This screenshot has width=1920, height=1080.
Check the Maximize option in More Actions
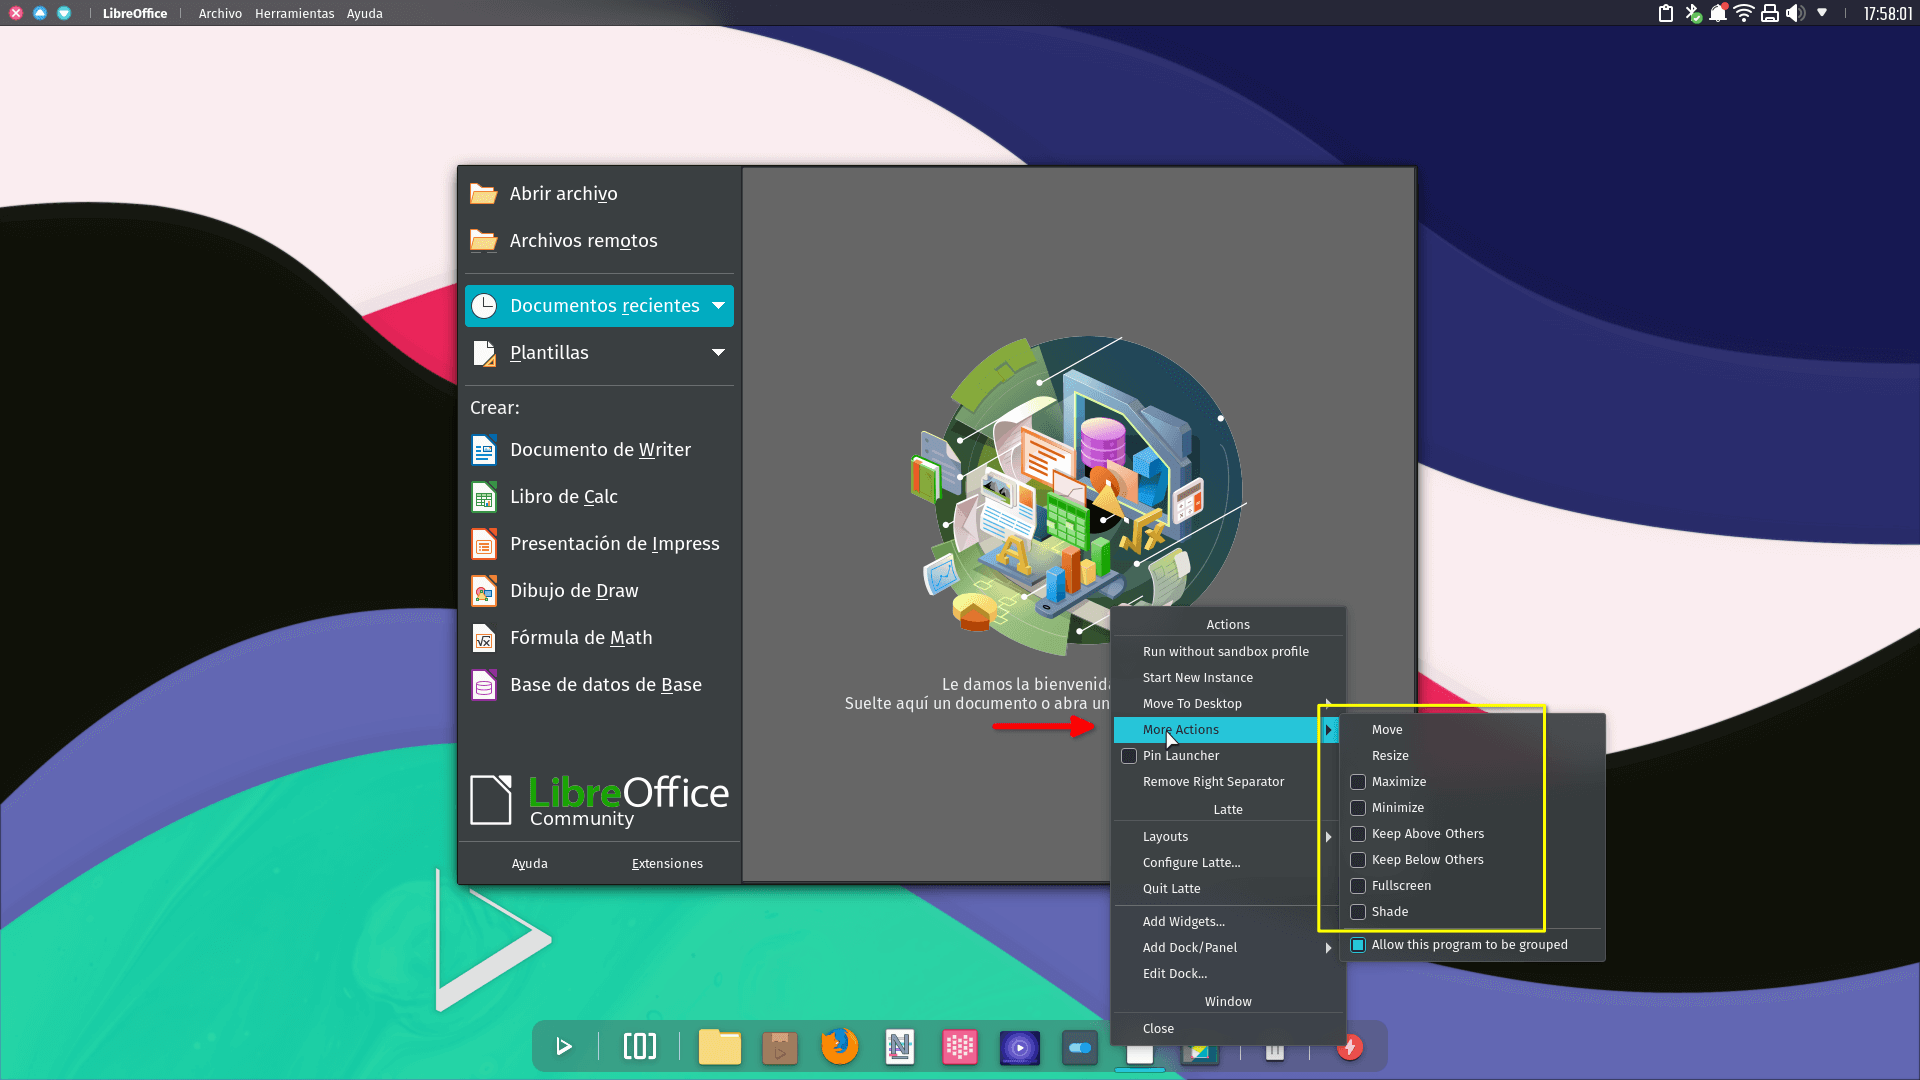pyautogui.click(x=1358, y=781)
